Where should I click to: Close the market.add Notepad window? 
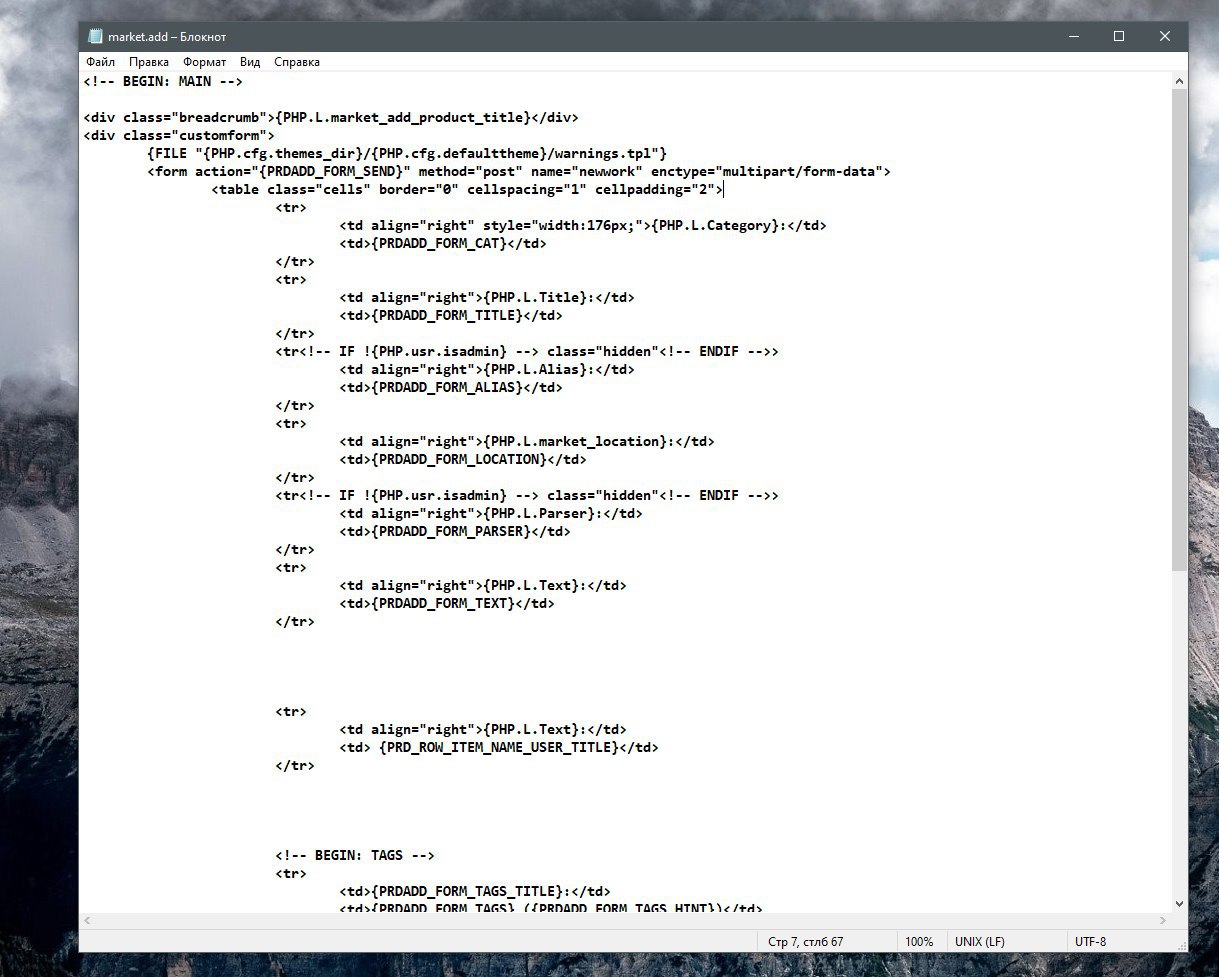pos(1165,36)
